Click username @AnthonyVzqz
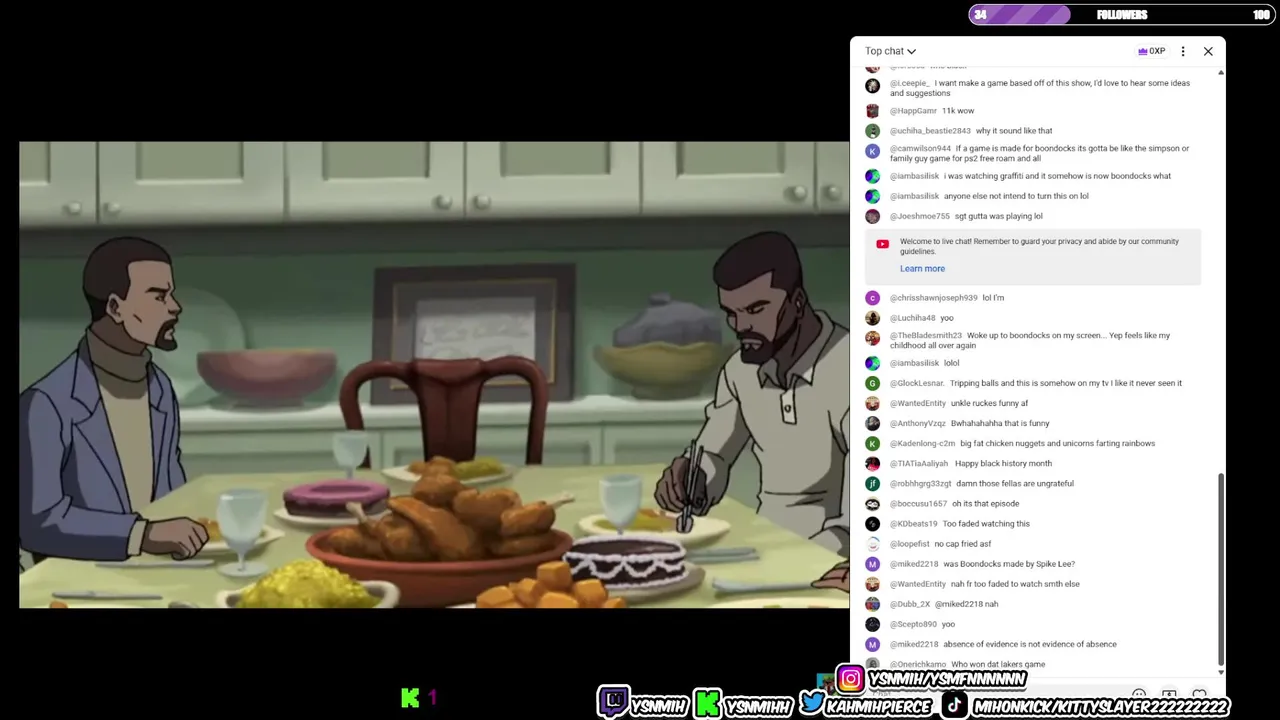The image size is (1280, 720). click(918, 423)
